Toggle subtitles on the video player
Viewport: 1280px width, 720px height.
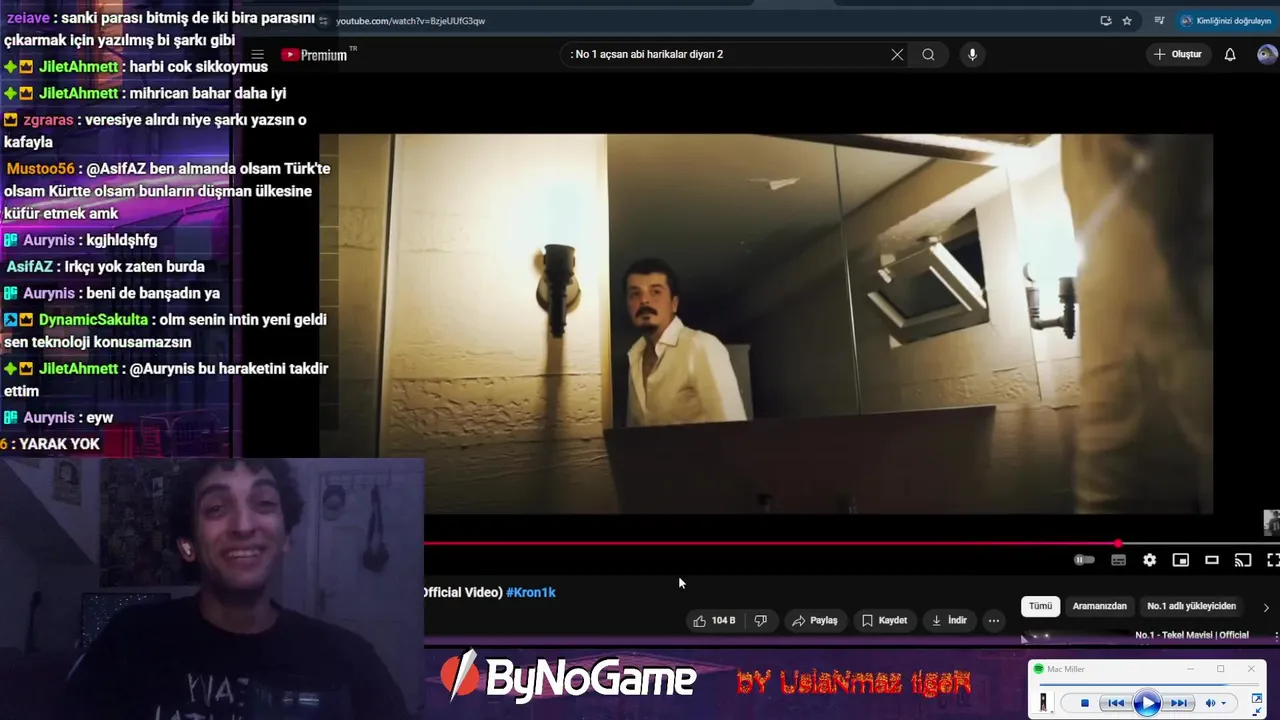(1118, 560)
